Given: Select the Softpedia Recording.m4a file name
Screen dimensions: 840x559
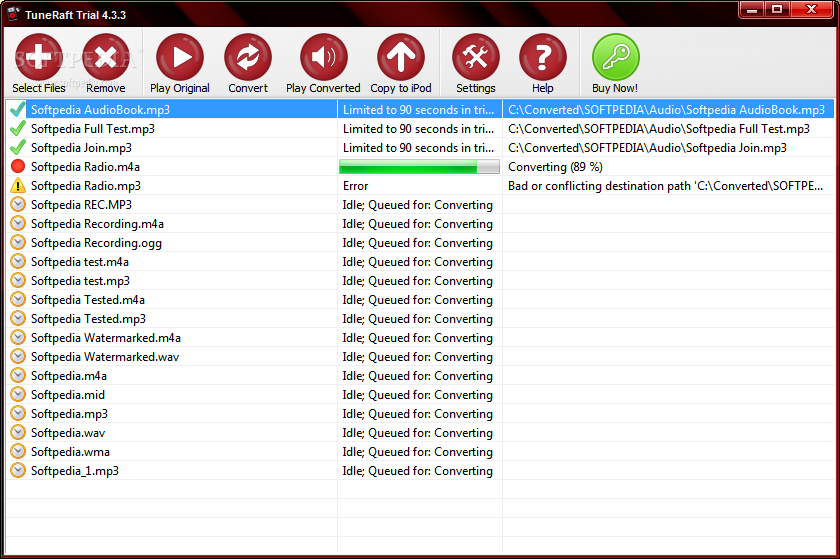Looking at the screenshot, I should [x=97, y=223].
